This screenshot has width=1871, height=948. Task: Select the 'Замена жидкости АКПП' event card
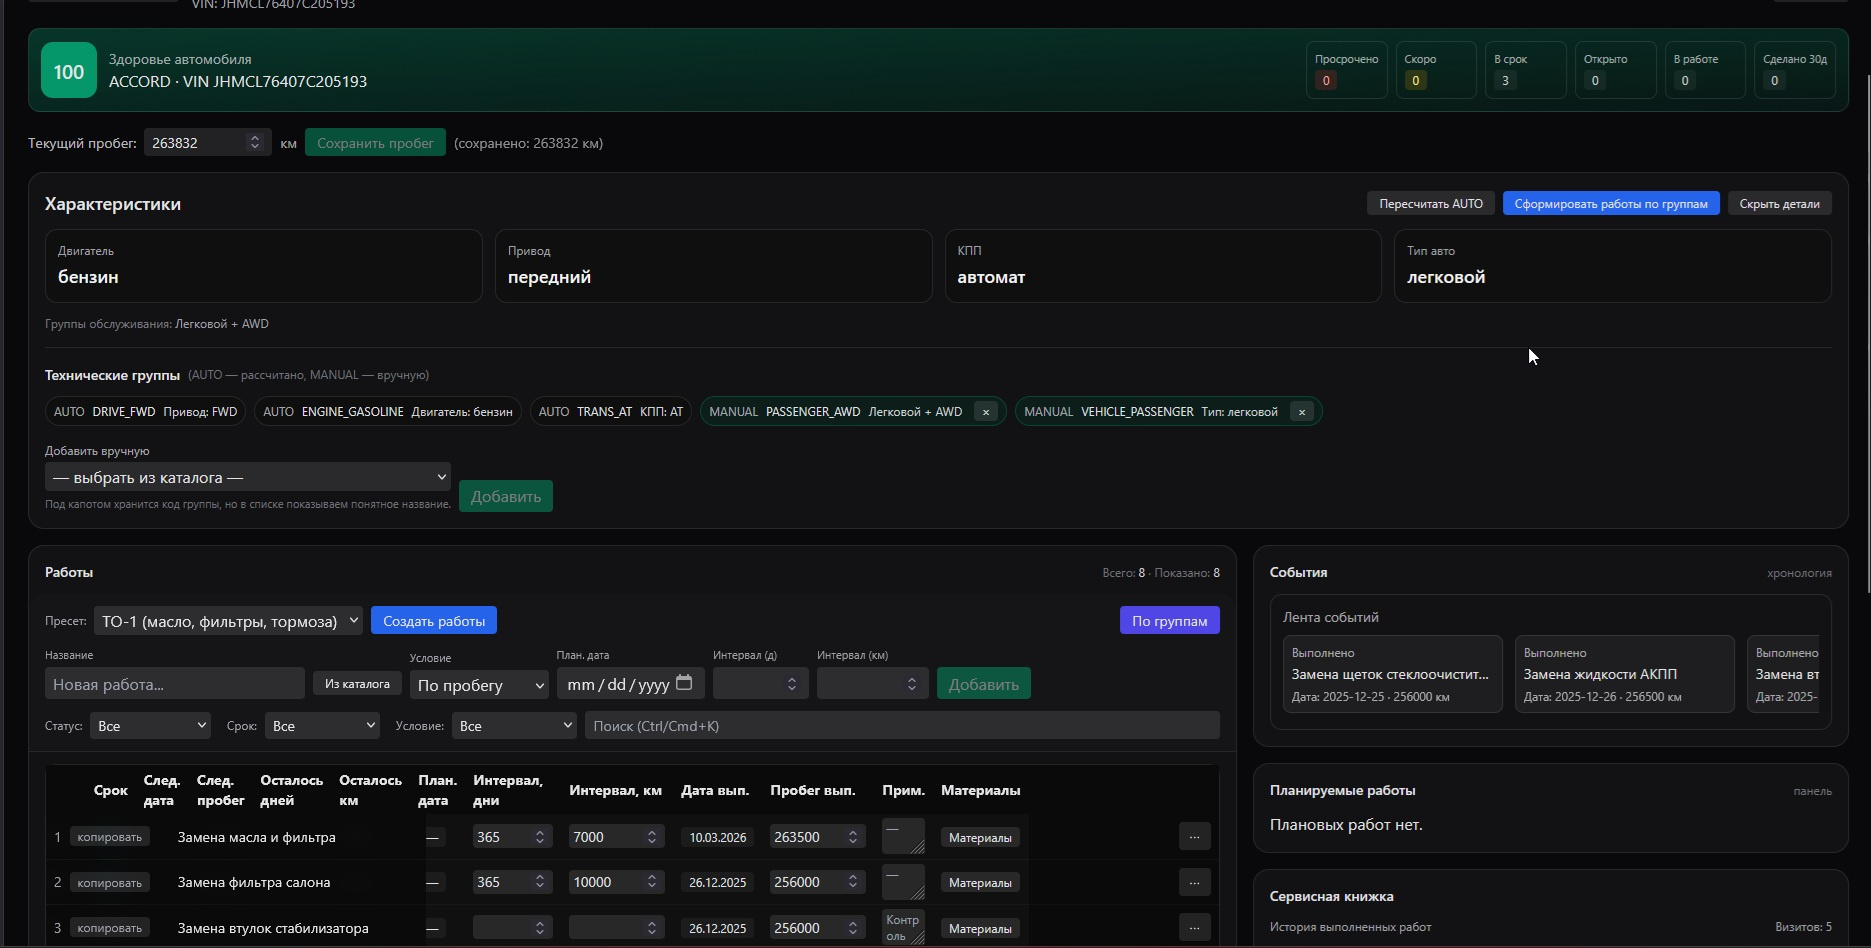point(1624,674)
